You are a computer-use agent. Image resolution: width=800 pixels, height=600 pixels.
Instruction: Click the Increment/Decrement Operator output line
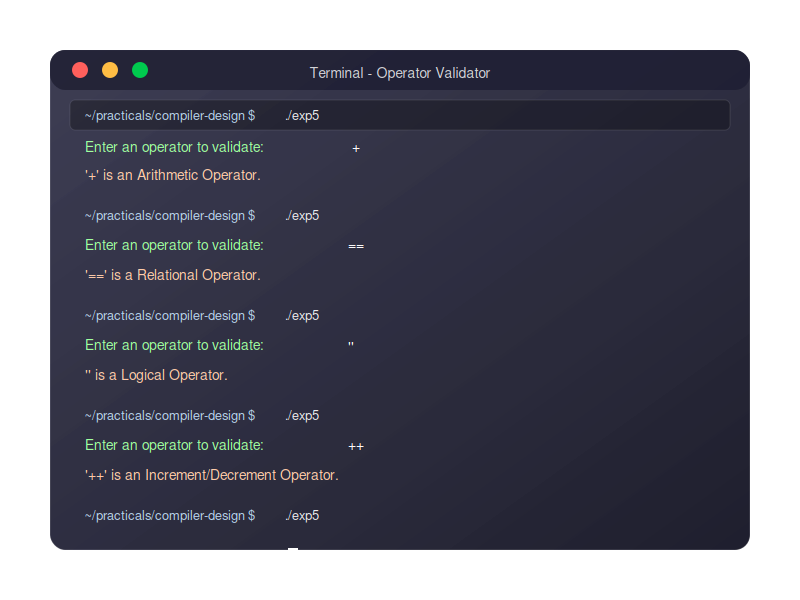(x=212, y=475)
